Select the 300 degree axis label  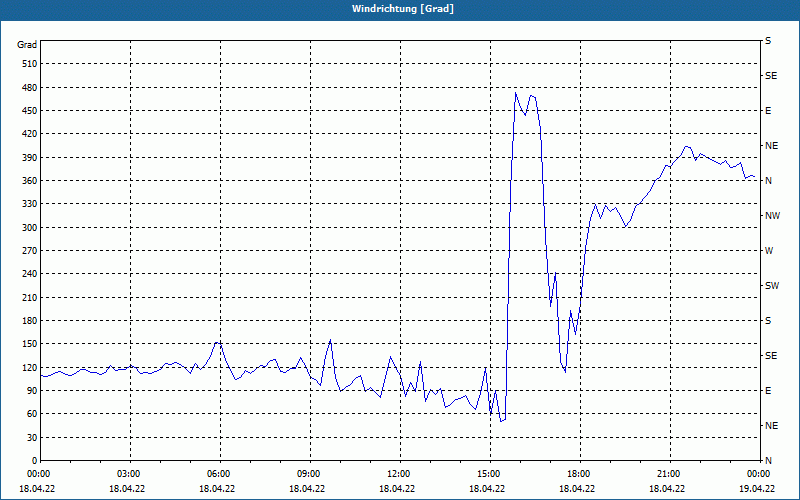30,227
